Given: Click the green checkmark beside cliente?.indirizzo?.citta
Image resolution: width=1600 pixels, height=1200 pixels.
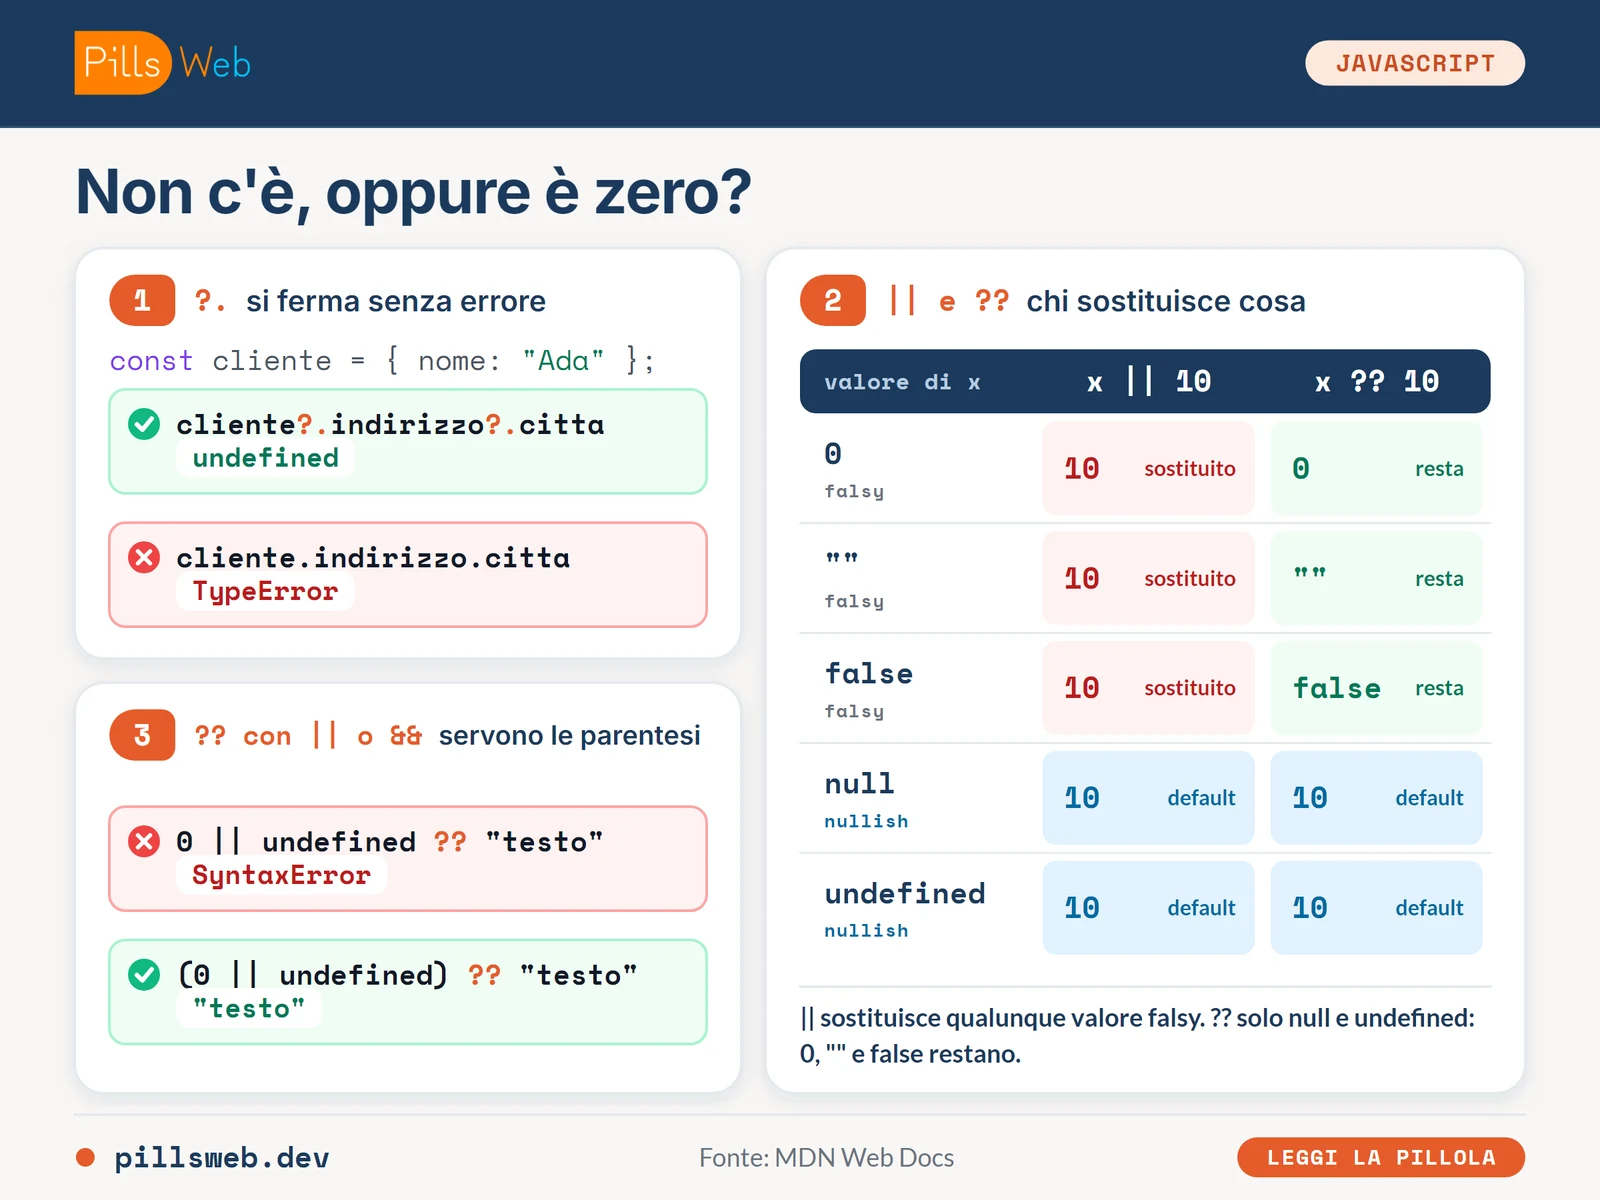Looking at the screenshot, I should click(x=144, y=424).
